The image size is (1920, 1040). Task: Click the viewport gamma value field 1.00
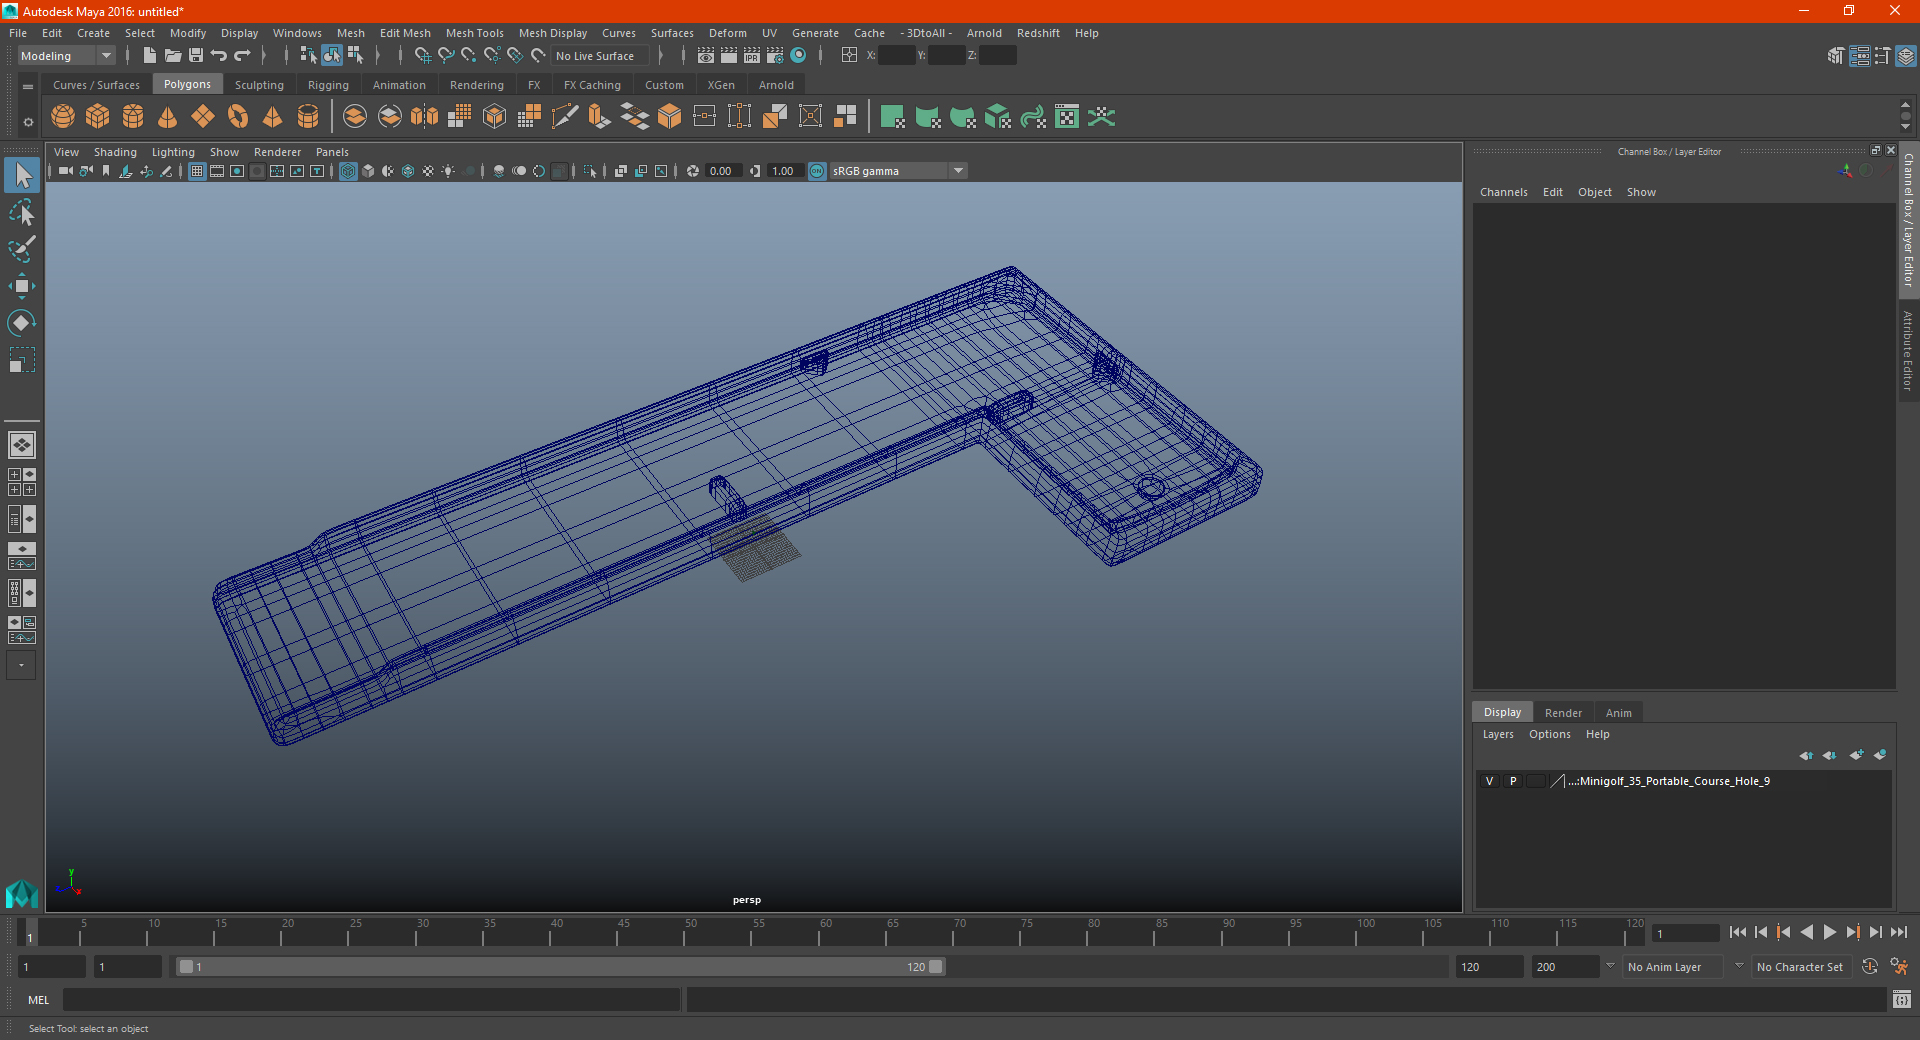click(x=783, y=171)
